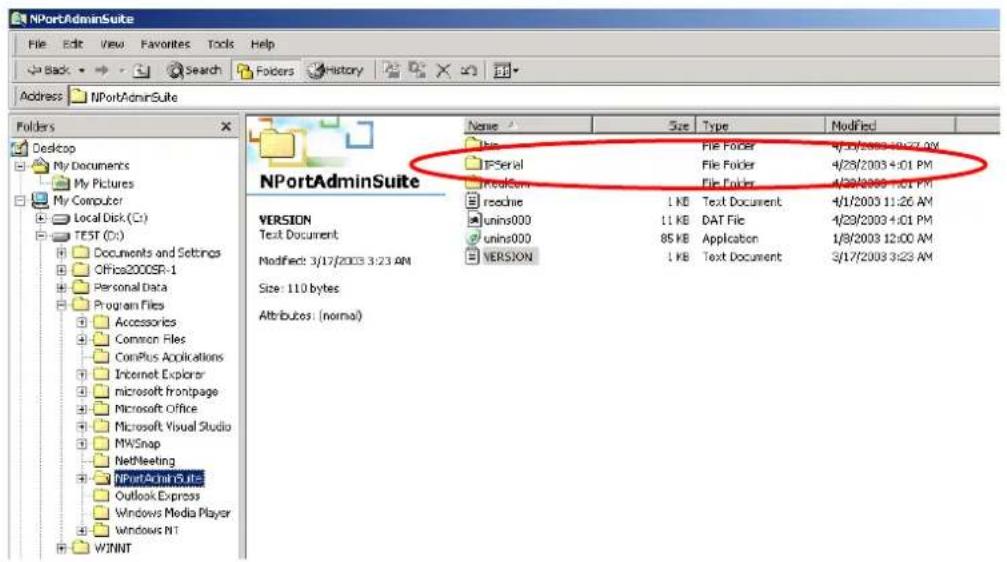The image size is (1007, 562).
Task: Expand the Common Files node
Action: pos(82,340)
